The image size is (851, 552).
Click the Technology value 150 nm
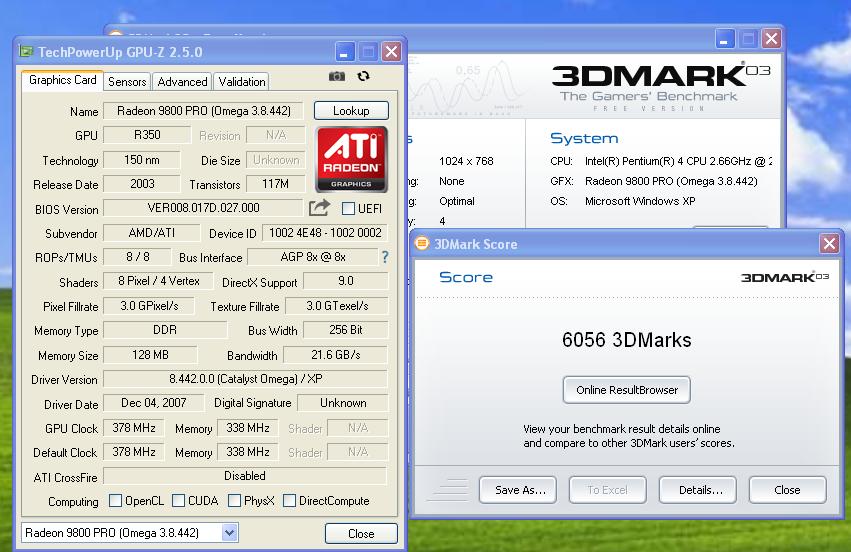(x=142, y=160)
